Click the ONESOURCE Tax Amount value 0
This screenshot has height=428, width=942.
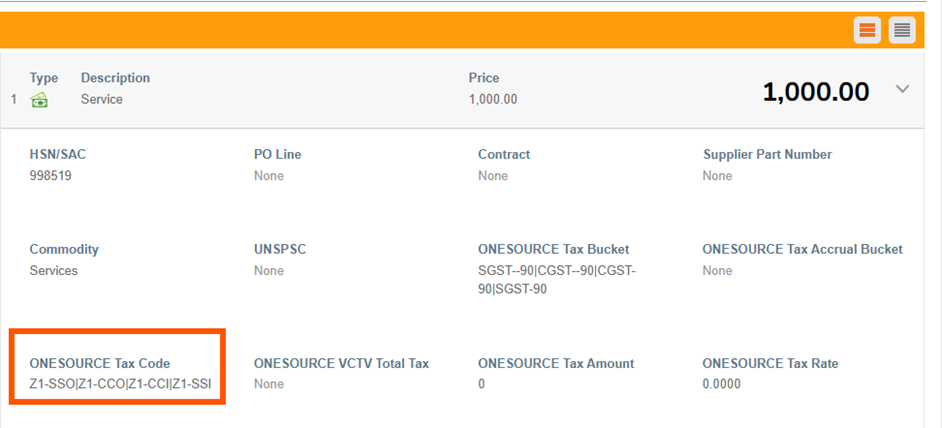pos(481,384)
